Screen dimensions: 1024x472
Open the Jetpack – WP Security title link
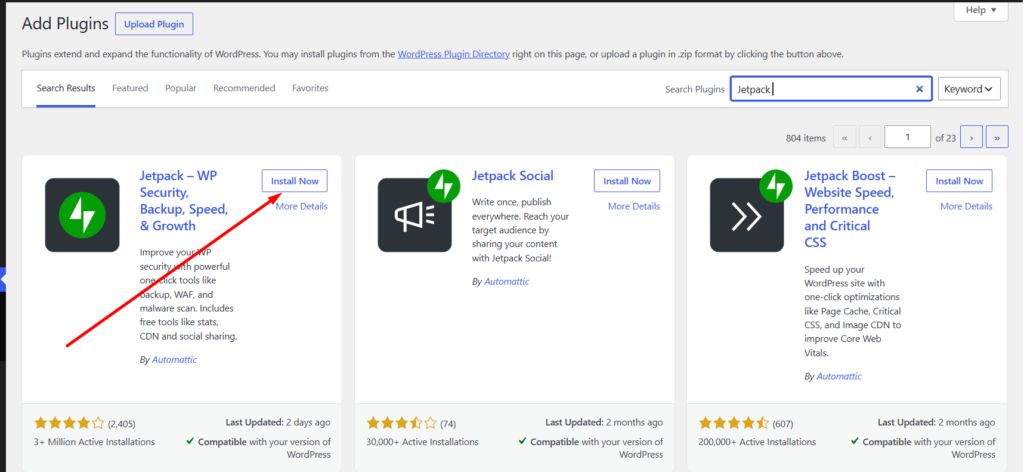point(184,201)
